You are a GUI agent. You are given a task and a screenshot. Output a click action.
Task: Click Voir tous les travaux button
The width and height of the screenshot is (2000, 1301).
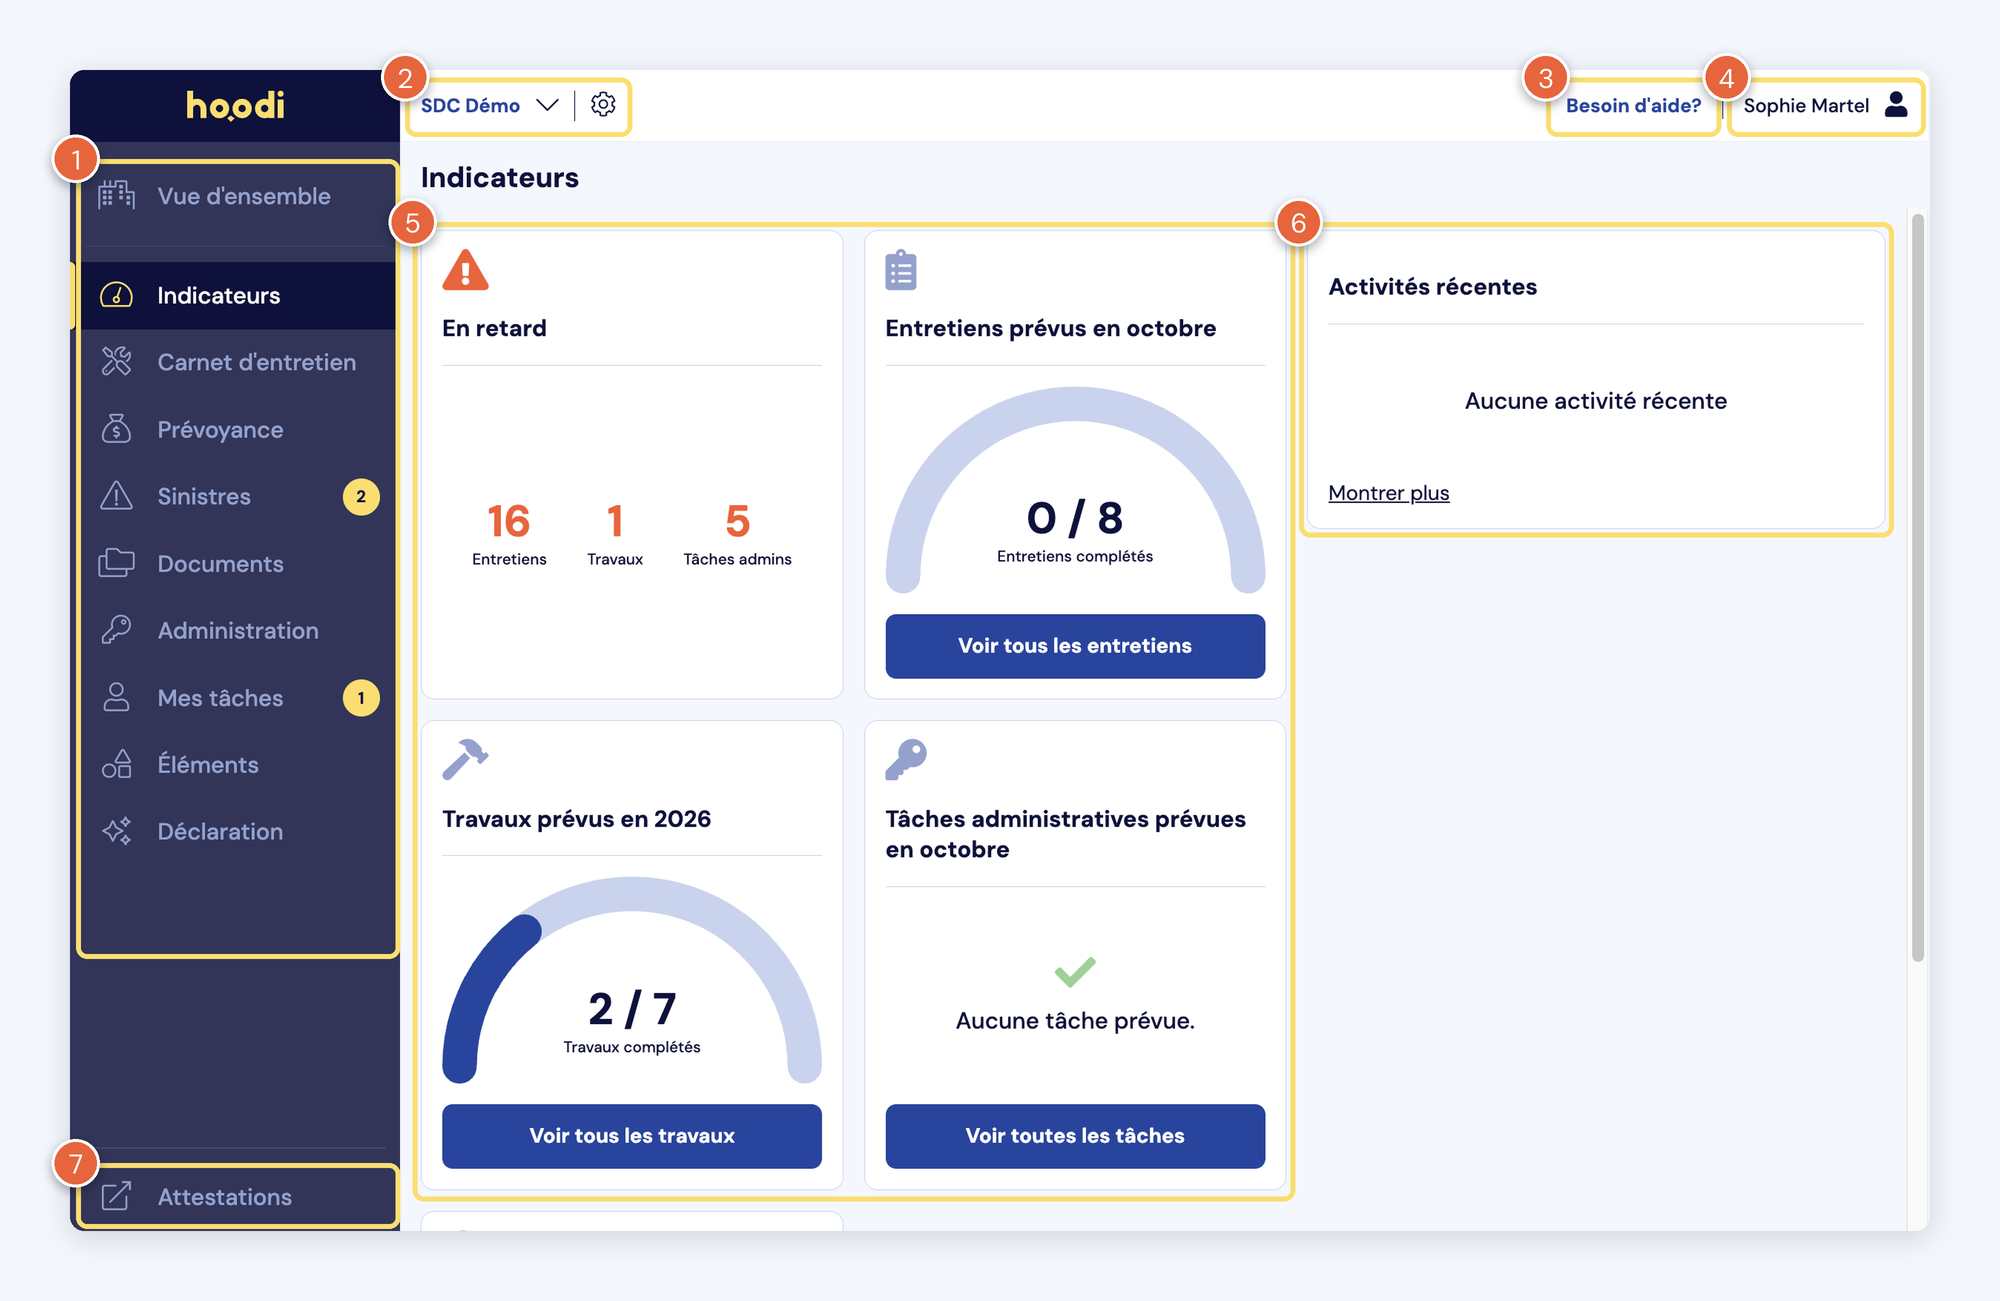pos(632,1136)
